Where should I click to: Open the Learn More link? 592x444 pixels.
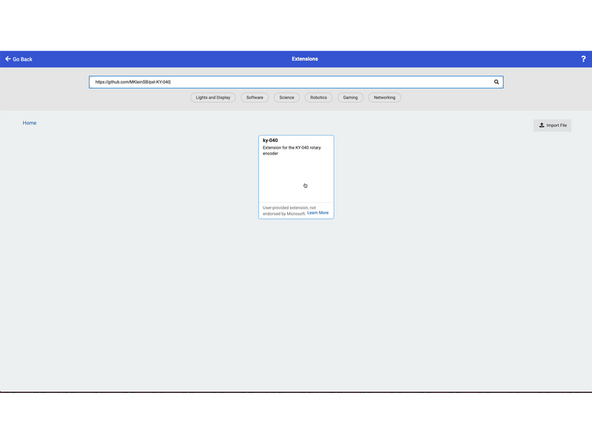(318, 213)
